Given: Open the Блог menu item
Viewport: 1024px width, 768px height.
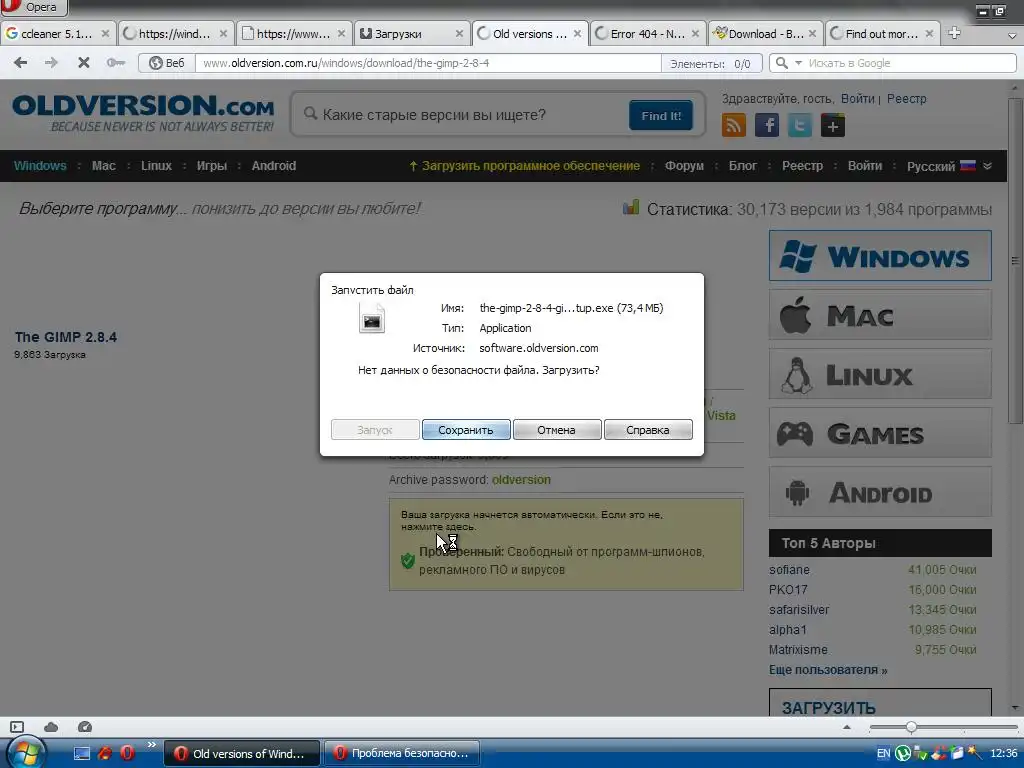Looking at the screenshot, I should (743, 166).
